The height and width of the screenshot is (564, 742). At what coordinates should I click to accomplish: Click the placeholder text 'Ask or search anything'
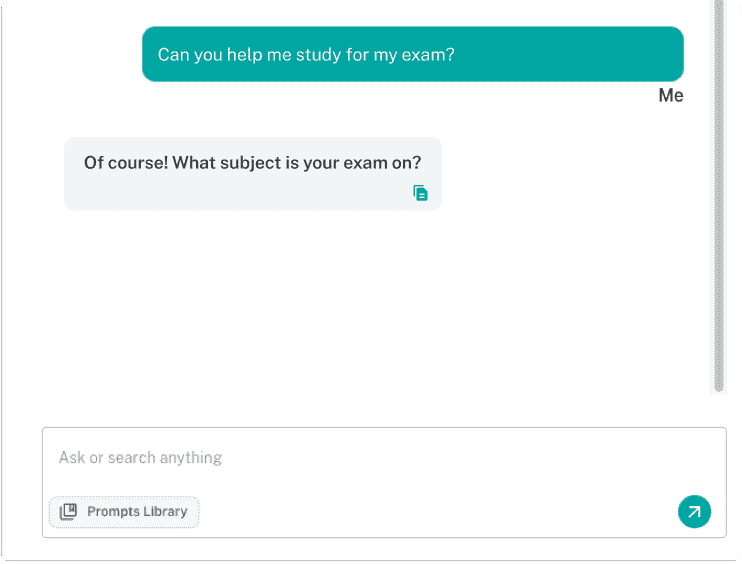pos(140,458)
